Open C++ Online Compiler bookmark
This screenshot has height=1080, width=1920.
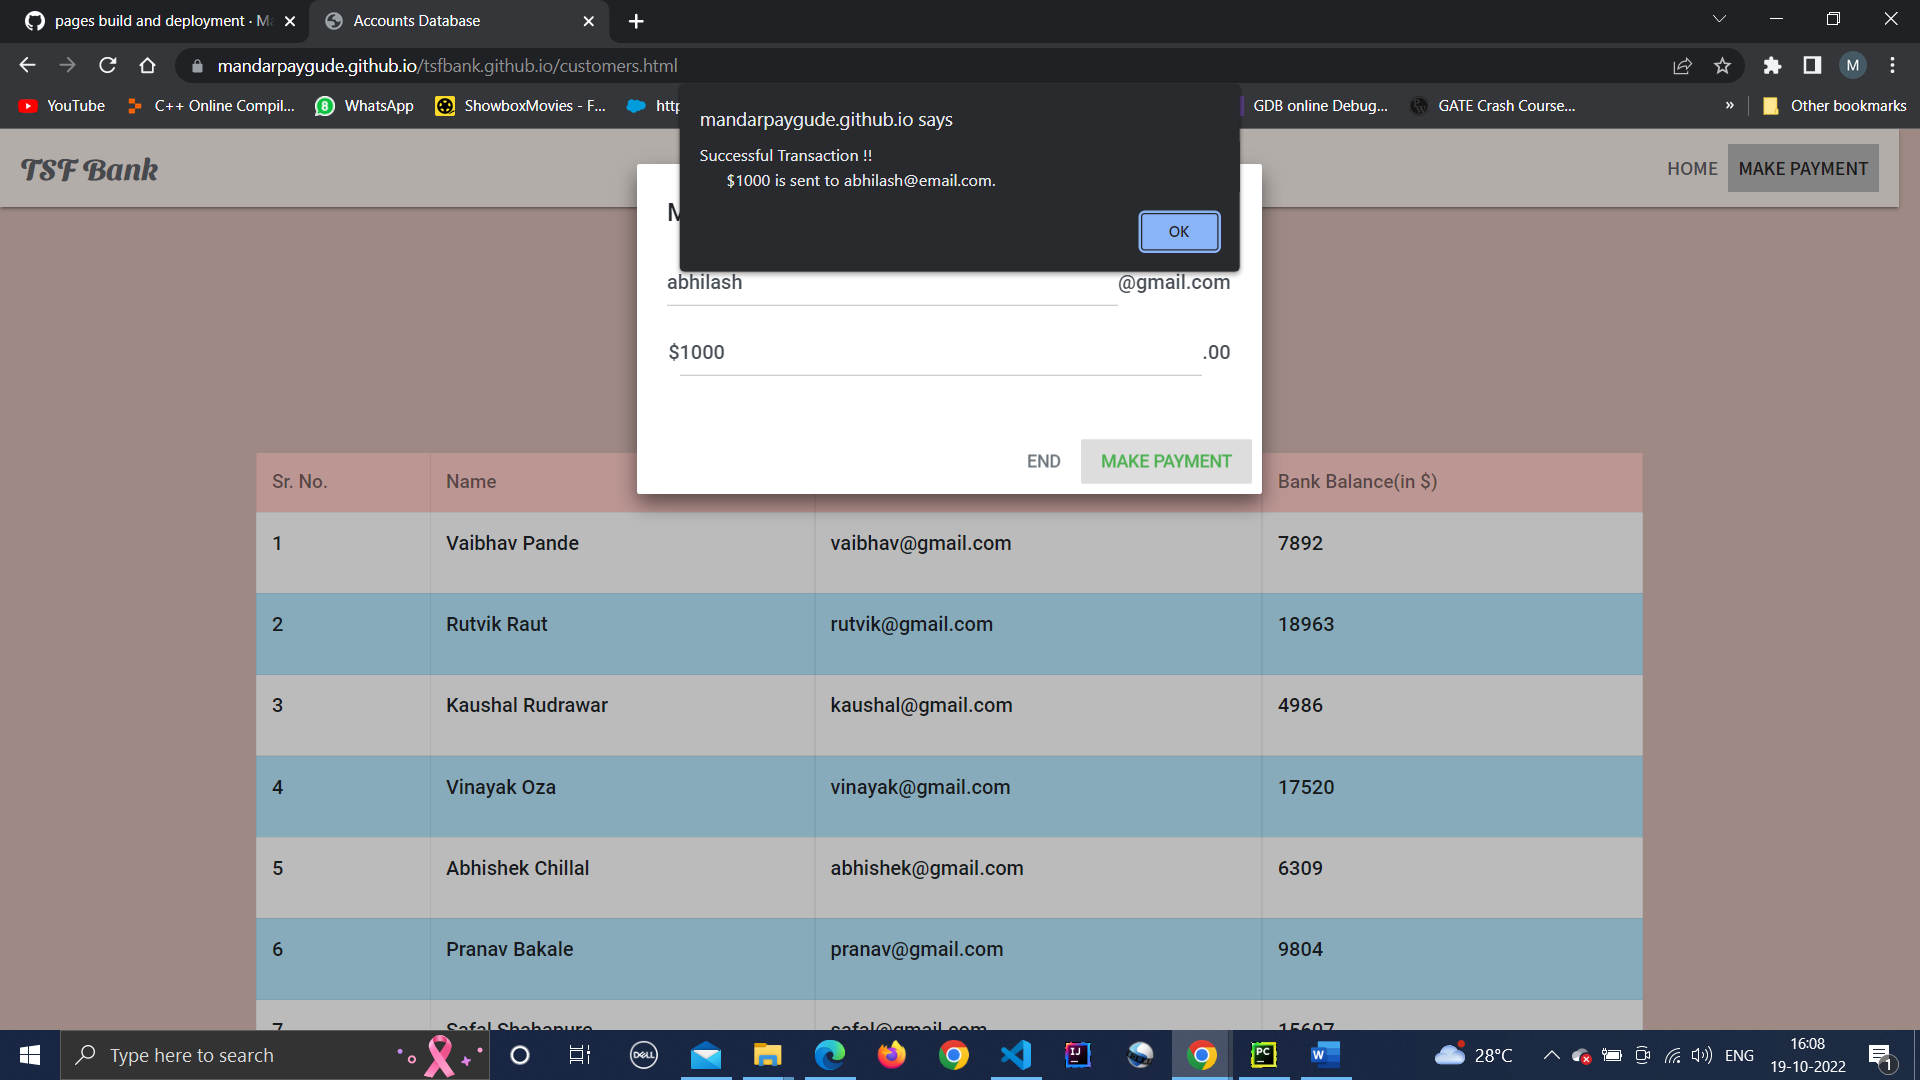tap(211, 106)
